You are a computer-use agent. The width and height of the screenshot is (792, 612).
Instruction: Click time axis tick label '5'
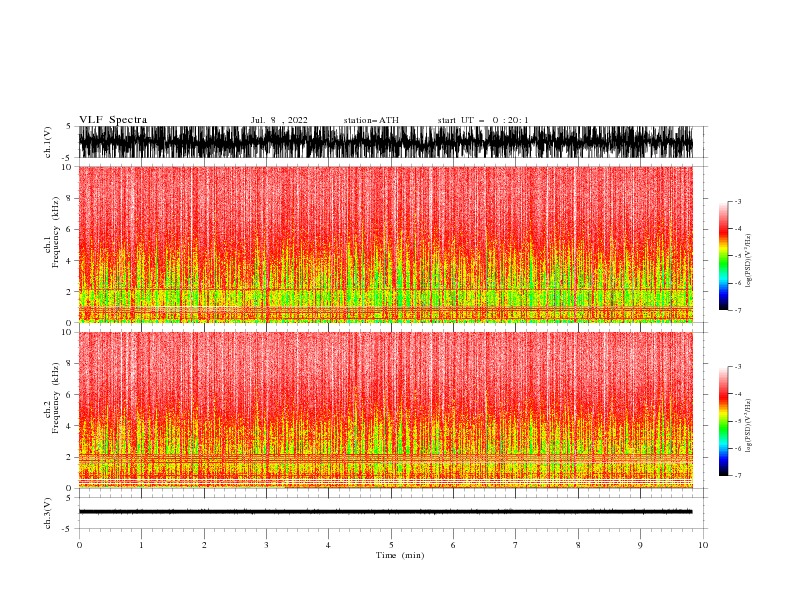[391, 545]
